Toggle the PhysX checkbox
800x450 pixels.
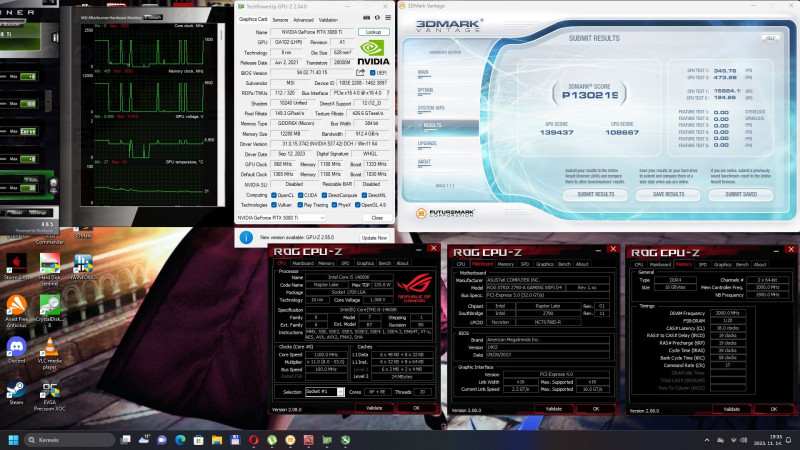tap(334, 205)
